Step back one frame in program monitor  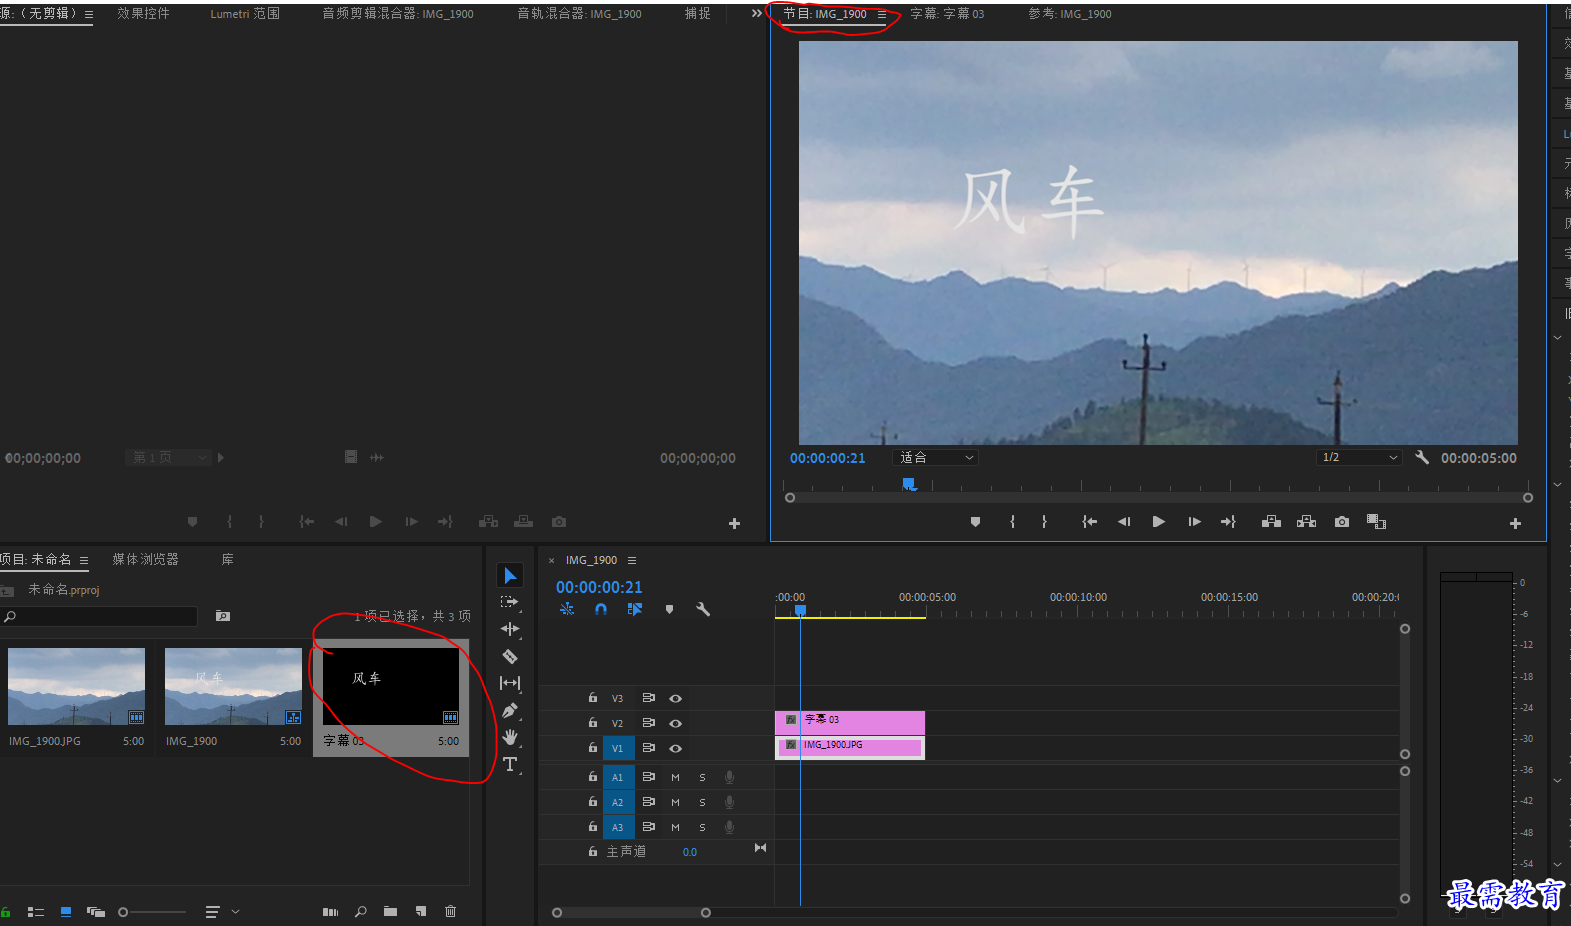pyautogui.click(x=1124, y=522)
